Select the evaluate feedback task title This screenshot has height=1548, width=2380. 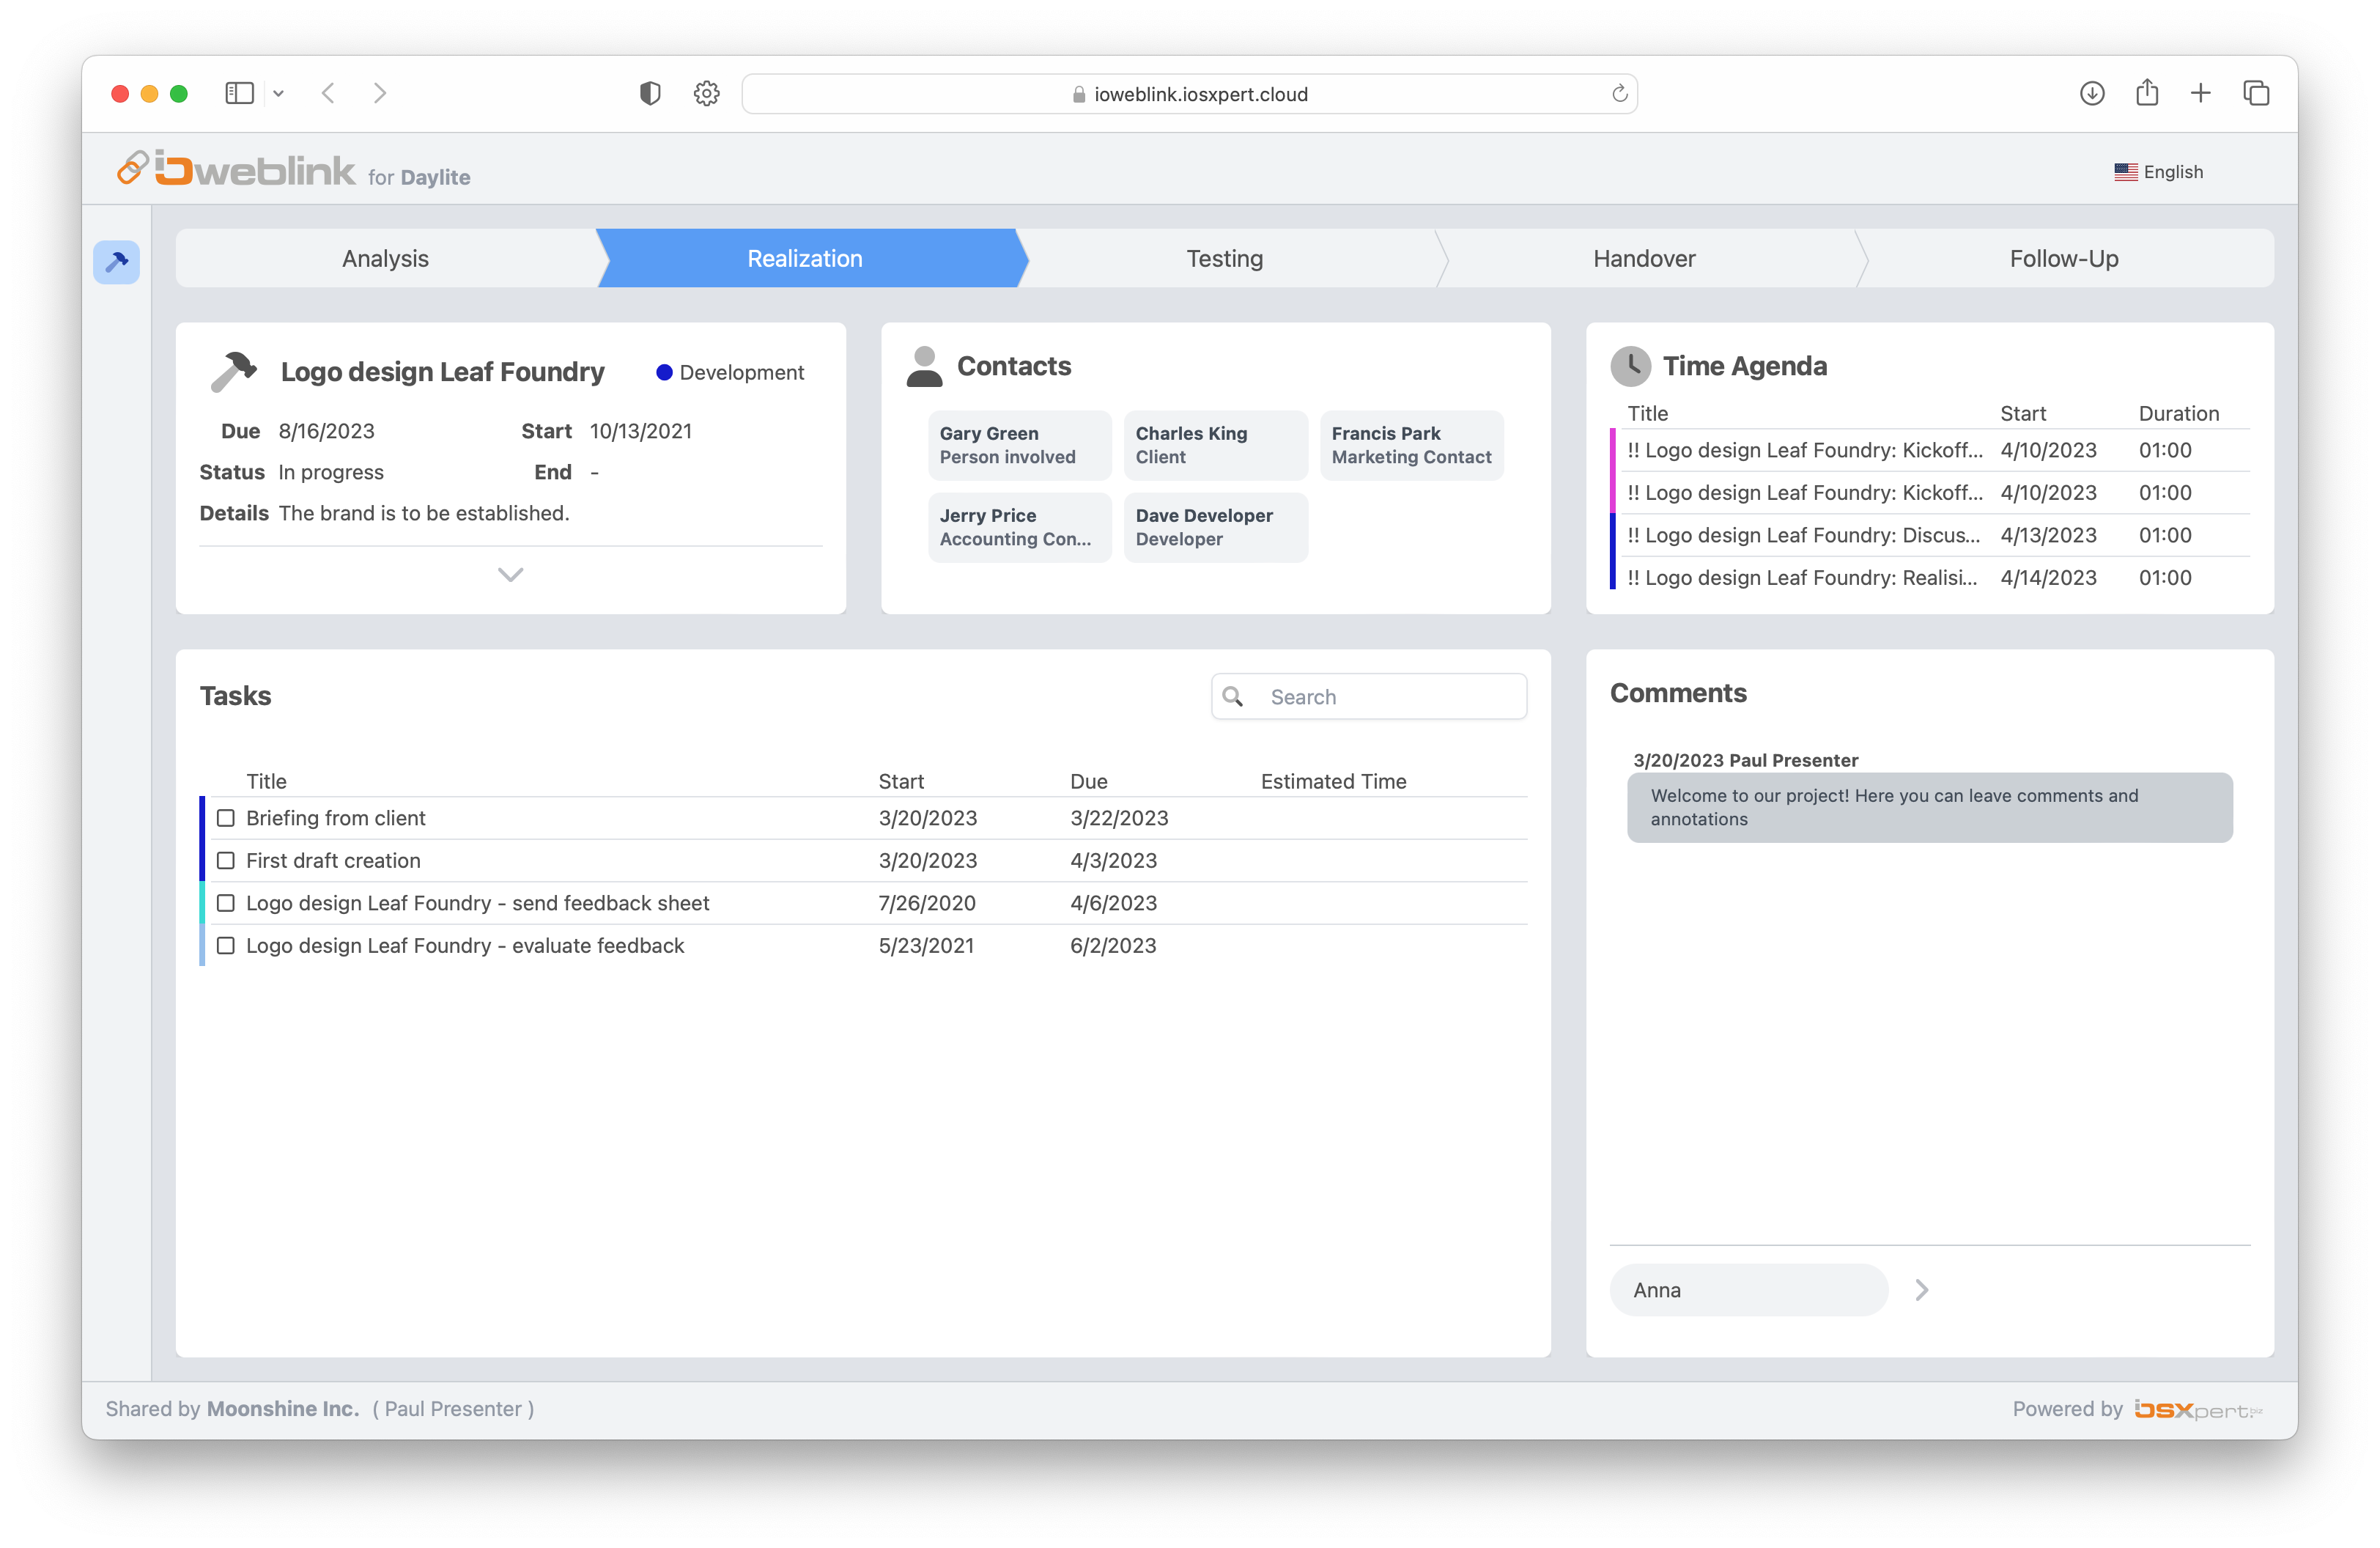click(465, 946)
